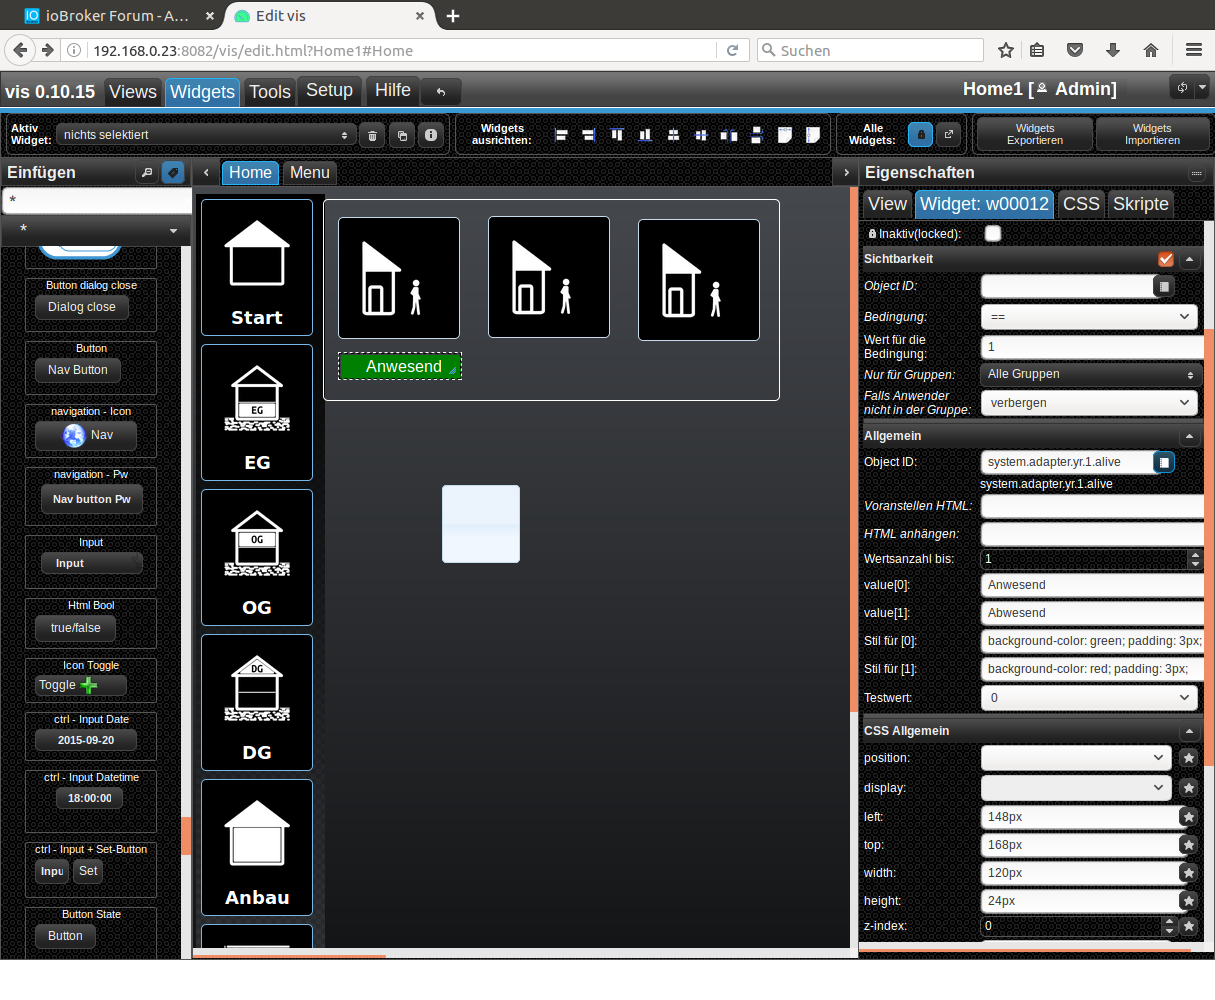
Task: Click the Widgets Exportieren button
Action: (x=1035, y=134)
